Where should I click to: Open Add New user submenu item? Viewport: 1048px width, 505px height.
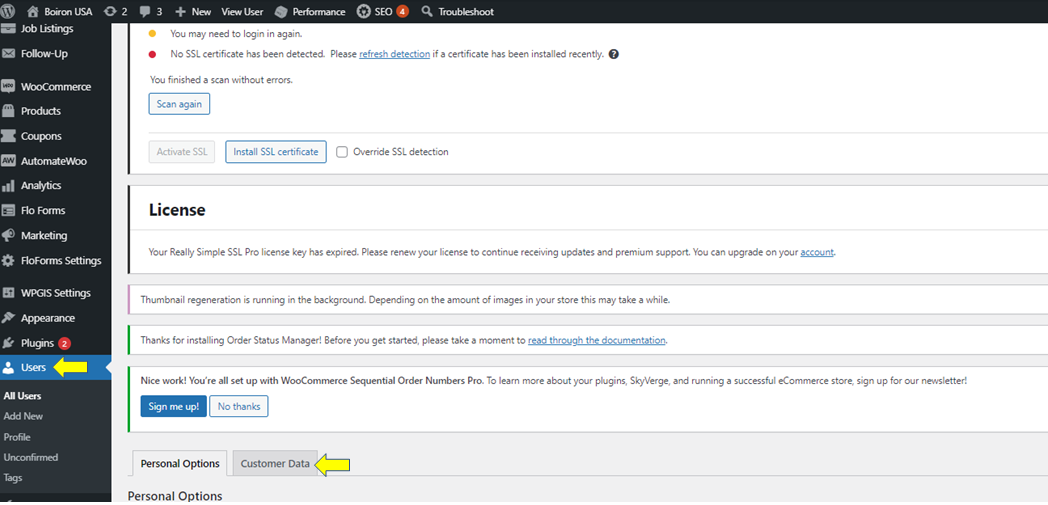pyautogui.click(x=23, y=416)
